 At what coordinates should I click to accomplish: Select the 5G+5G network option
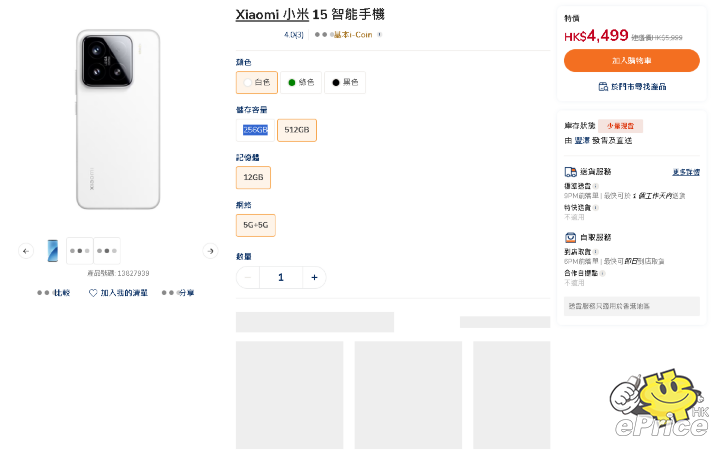click(x=255, y=225)
